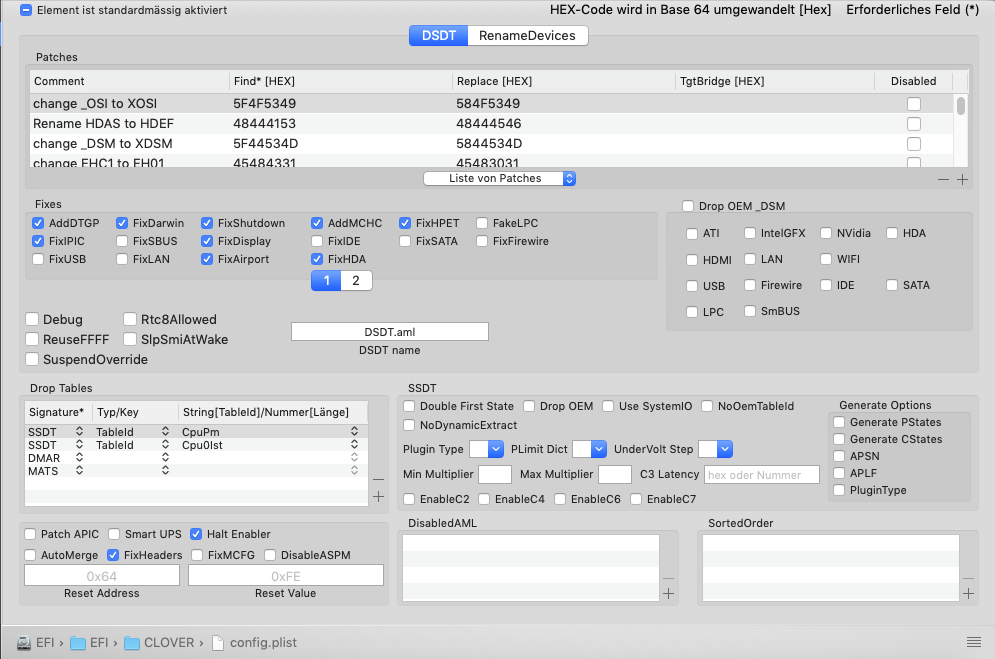Switch to the RenameDevices tab
The height and width of the screenshot is (659, 995).
coord(527,36)
